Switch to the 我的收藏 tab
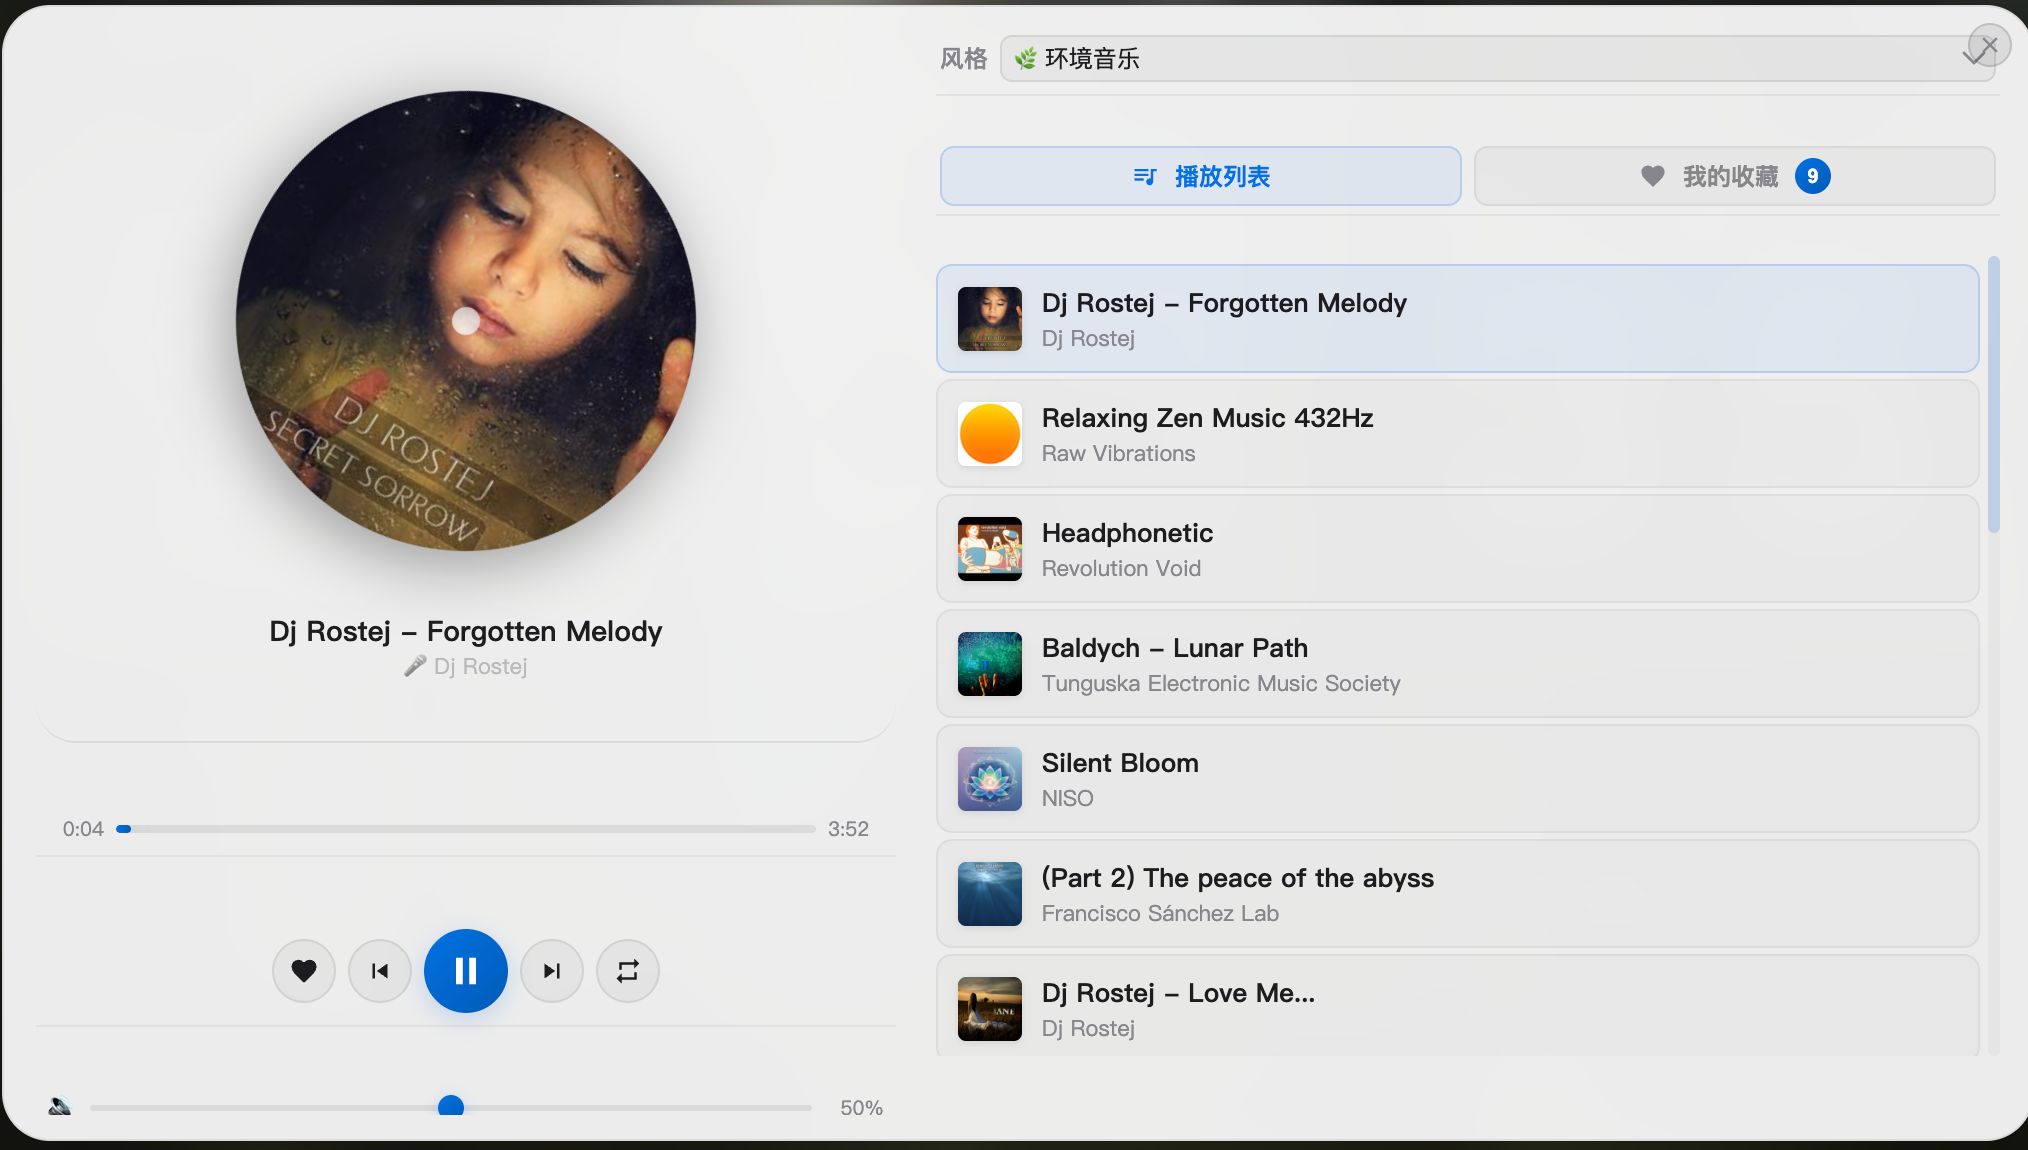This screenshot has height=1150, width=2028. coord(1734,176)
